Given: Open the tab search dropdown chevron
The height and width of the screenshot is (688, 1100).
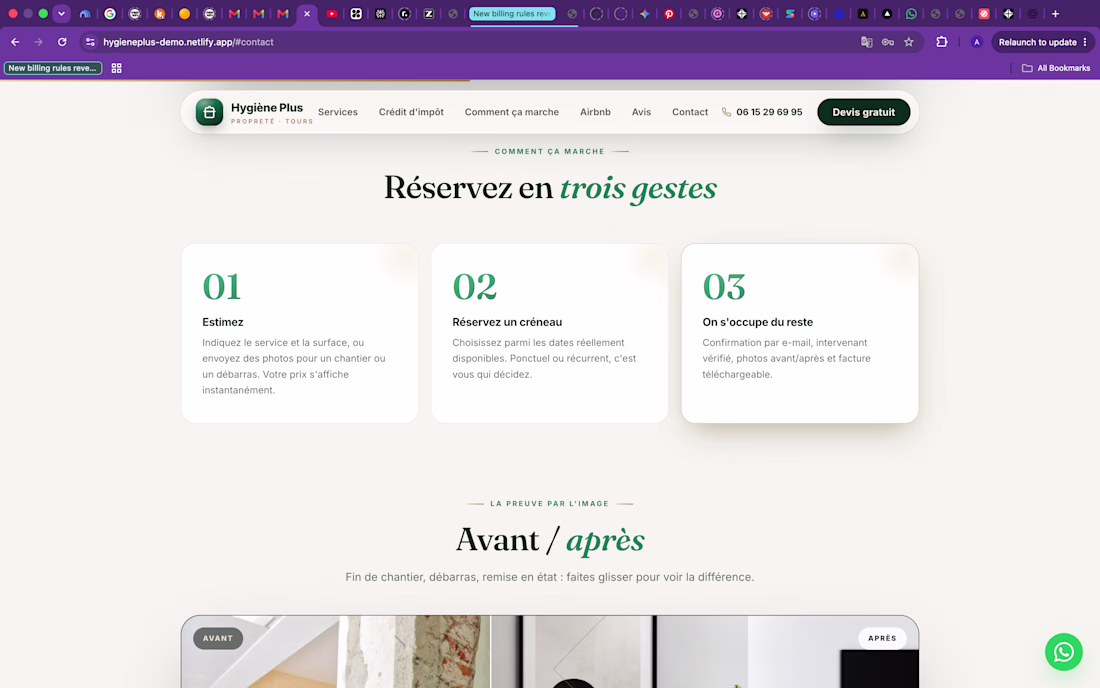Looking at the screenshot, I should coord(61,13).
